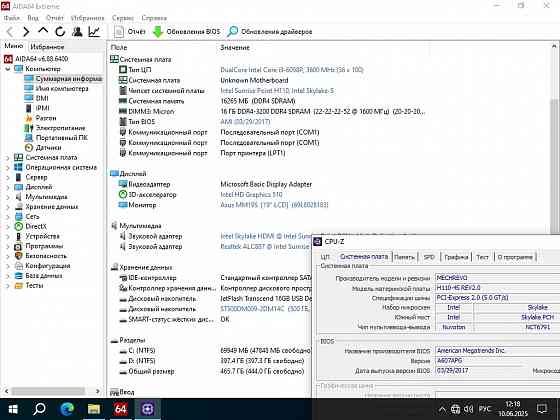
Task: Open Microsoft Edge from the taskbar
Action: click(67, 409)
